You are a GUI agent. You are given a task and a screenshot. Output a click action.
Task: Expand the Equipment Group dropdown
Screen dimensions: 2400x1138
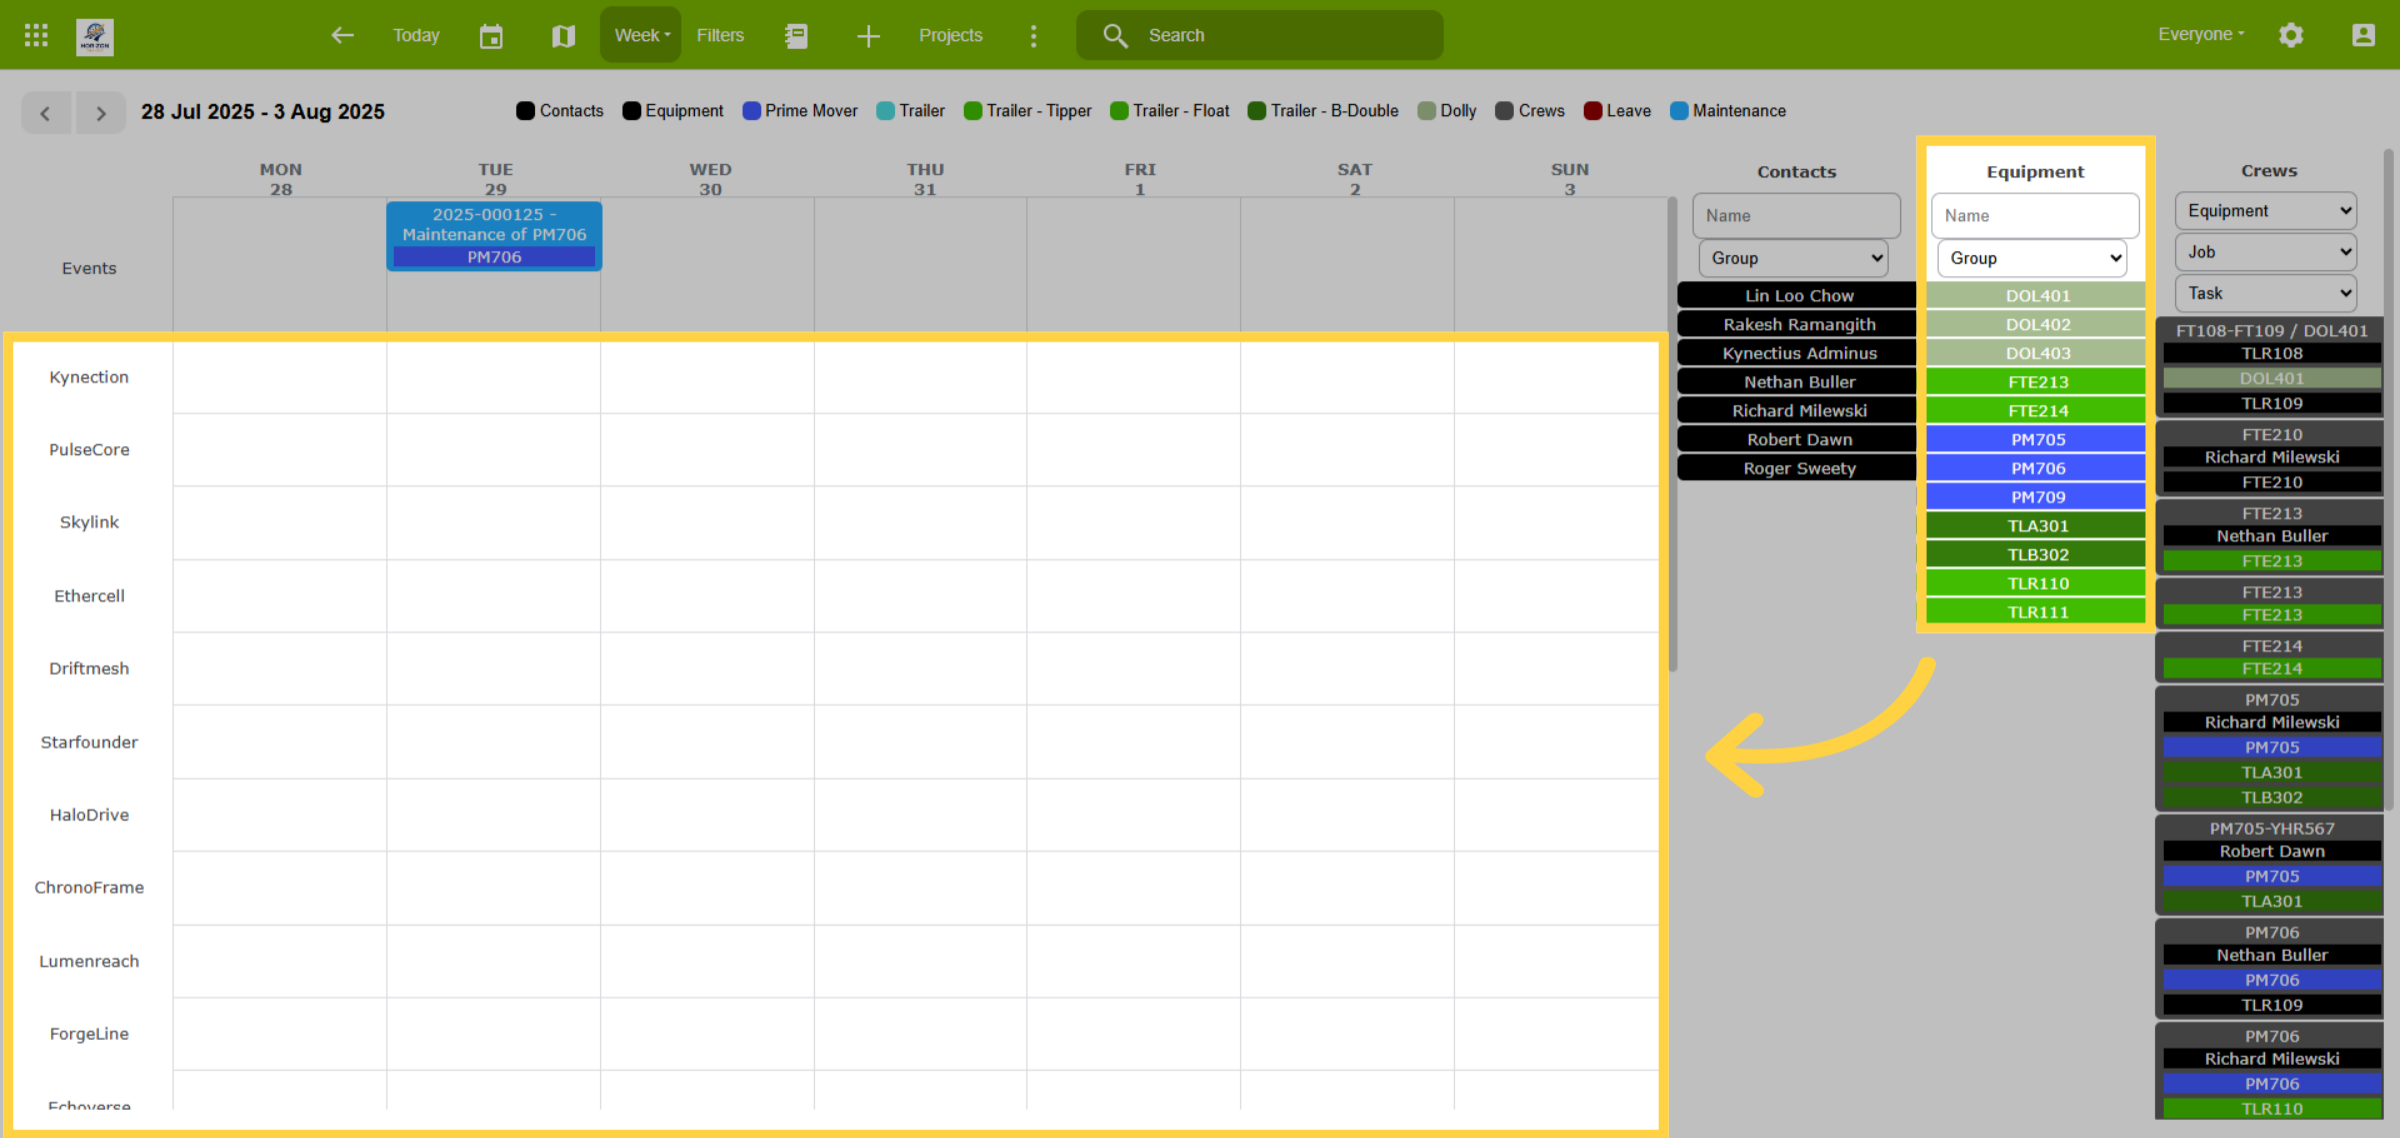(x=2032, y=258)
